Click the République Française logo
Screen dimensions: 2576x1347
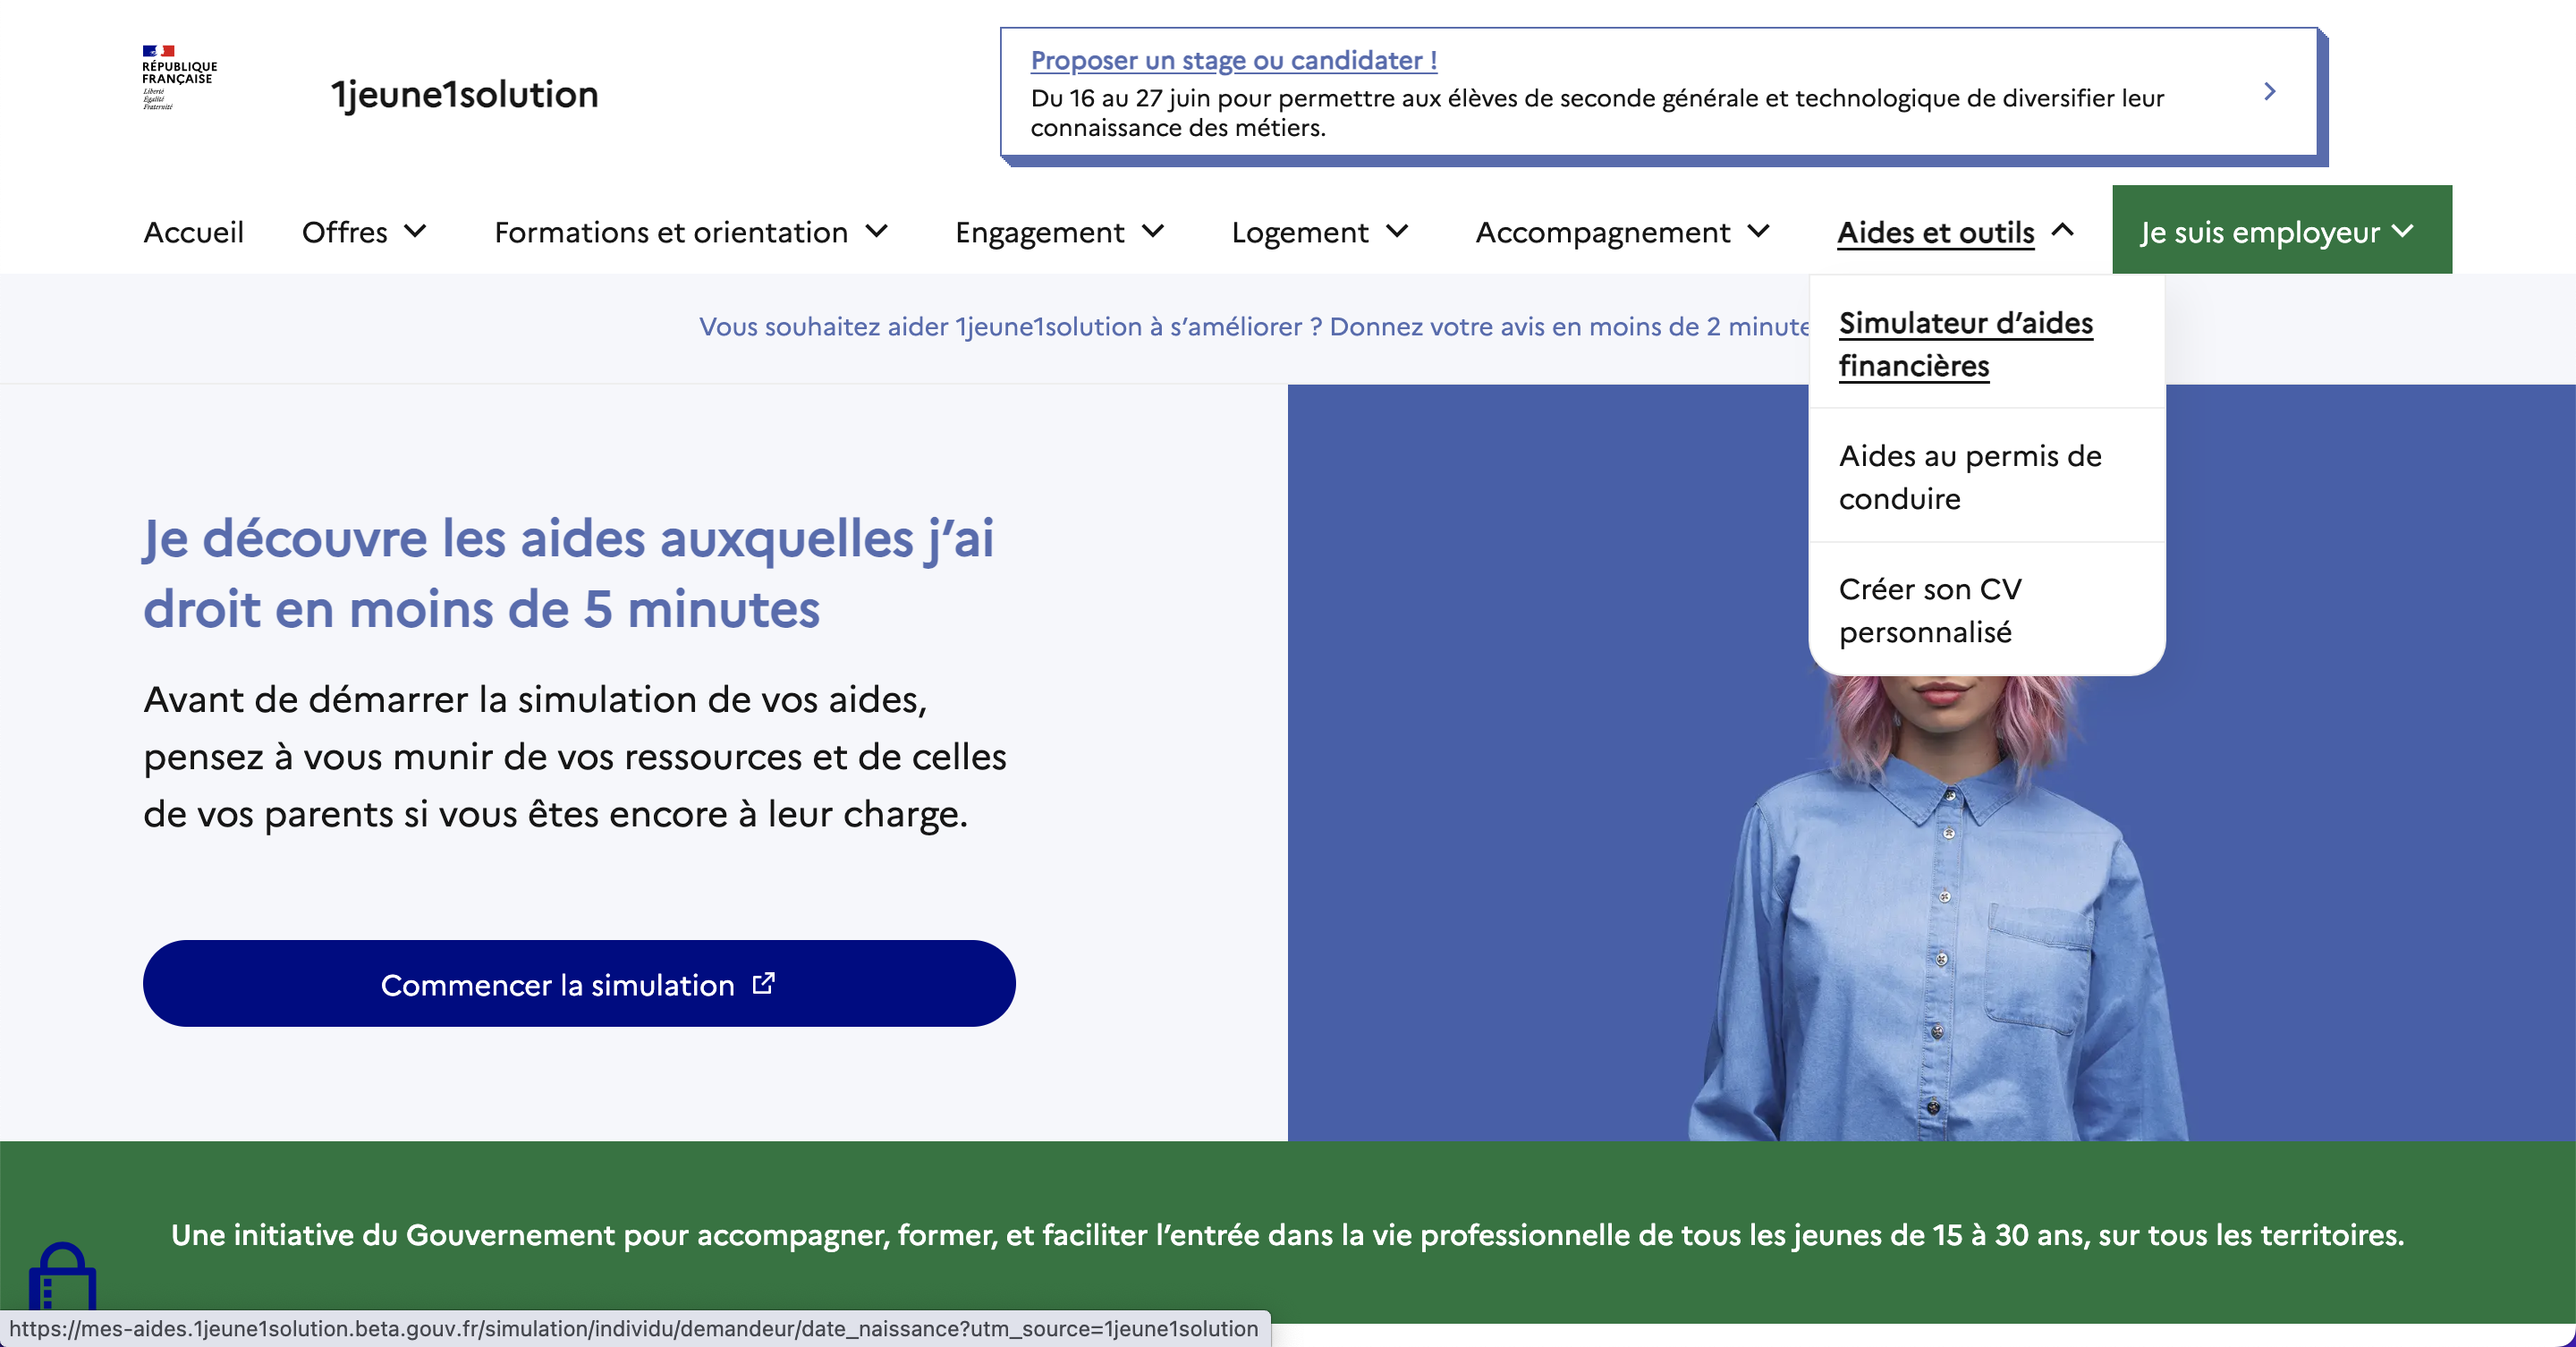(178, 77)
